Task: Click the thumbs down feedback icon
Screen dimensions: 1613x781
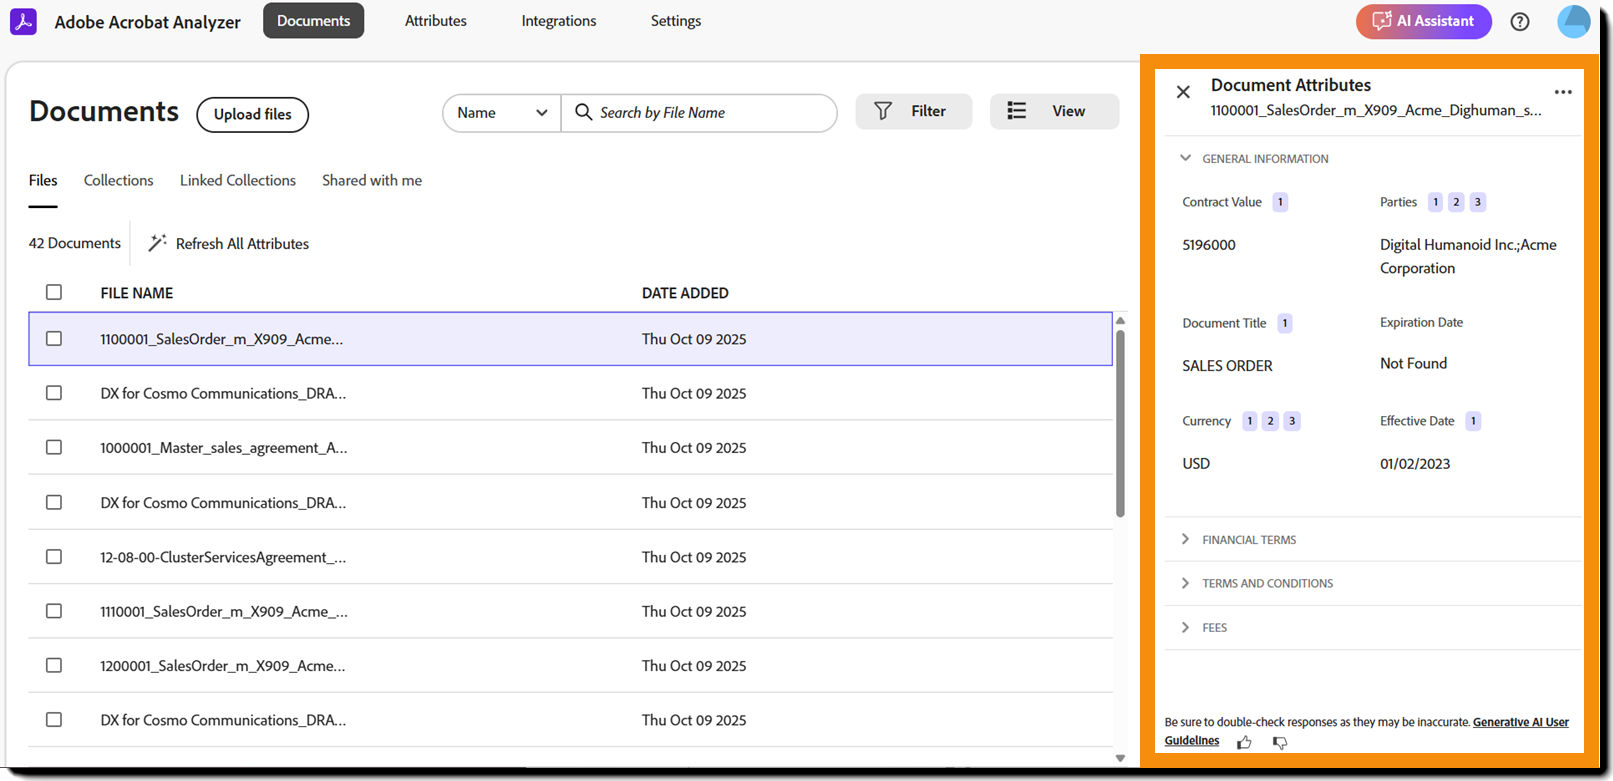Action: pos(1280,742)
